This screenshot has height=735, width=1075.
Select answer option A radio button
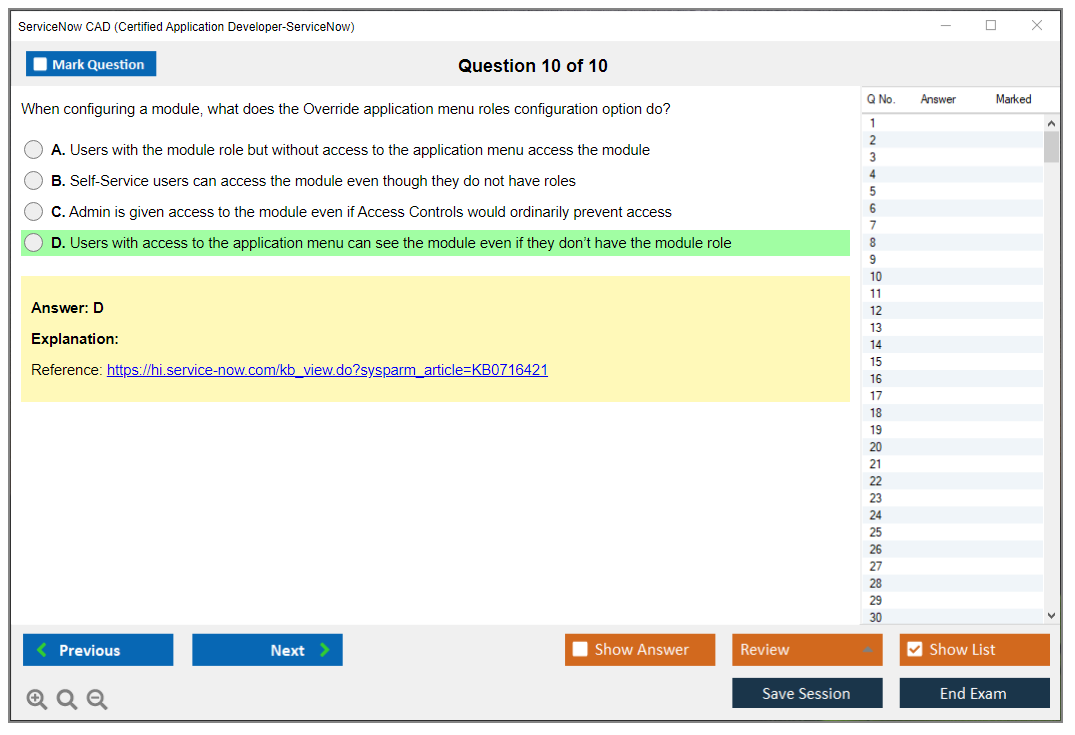pos(34,150)
